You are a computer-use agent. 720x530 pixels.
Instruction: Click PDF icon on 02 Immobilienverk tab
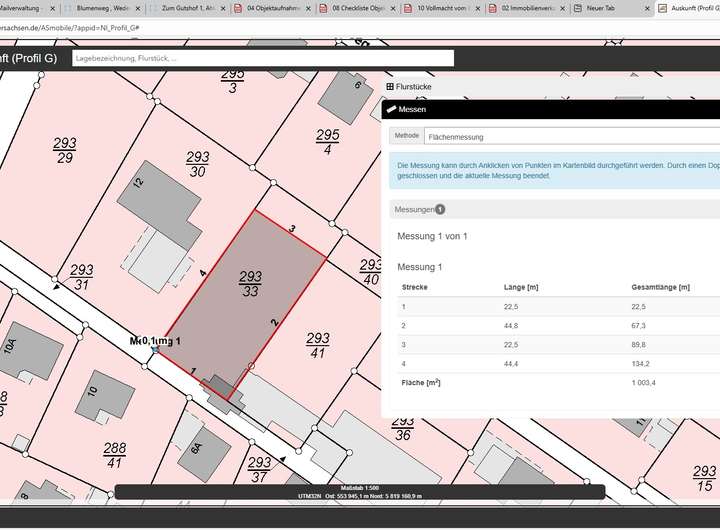tap(494, 8)
